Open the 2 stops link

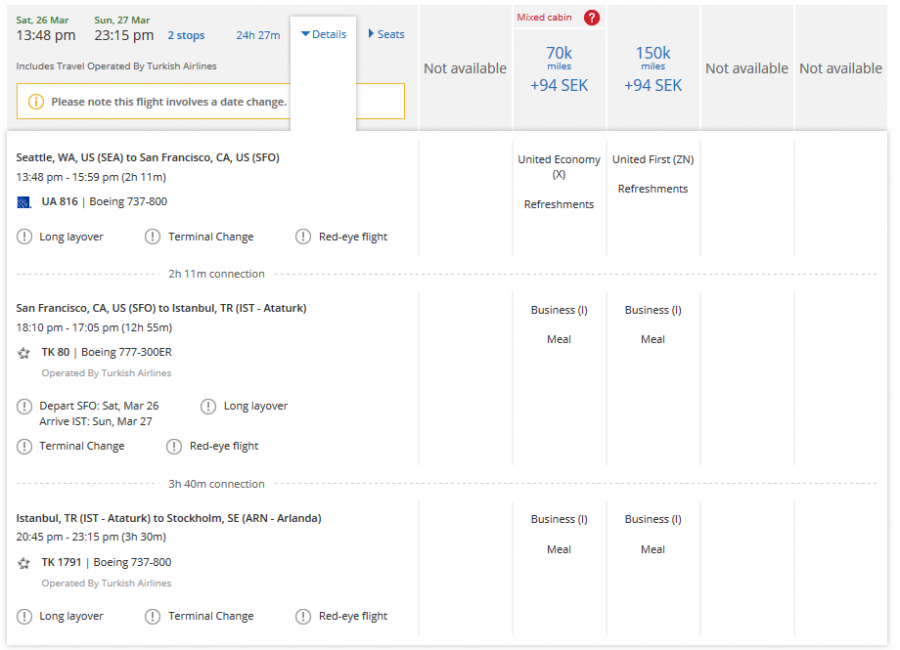tap(186, 36)
